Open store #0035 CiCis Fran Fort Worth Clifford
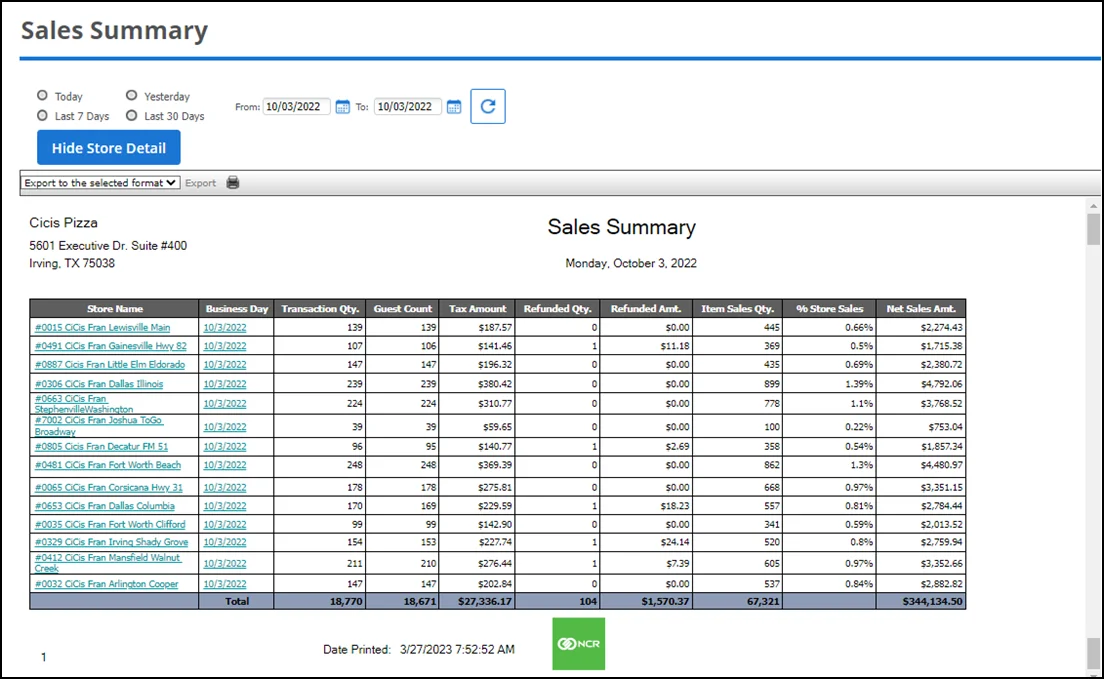The width and height of the screenshot is (1104, 679). (110, 525)
